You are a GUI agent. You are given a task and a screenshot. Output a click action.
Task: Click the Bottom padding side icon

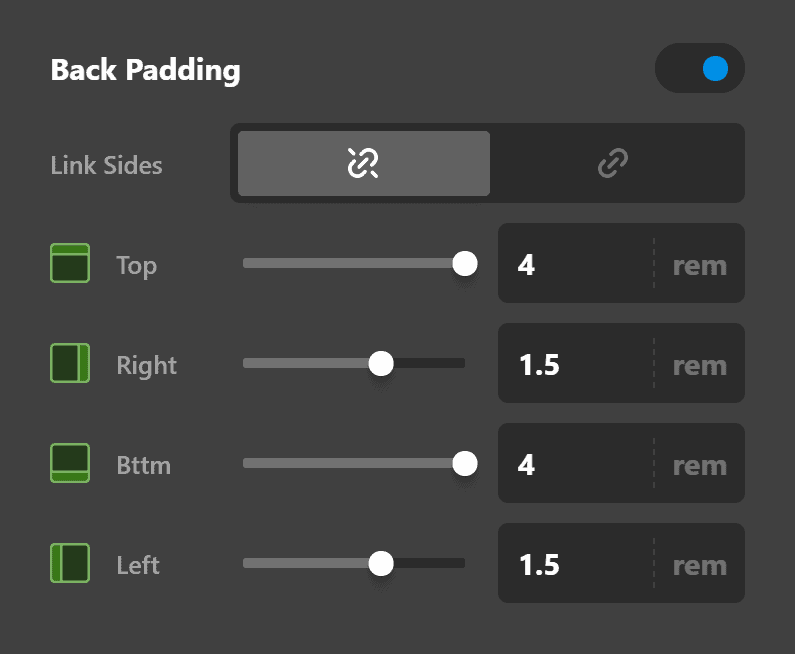70,464
